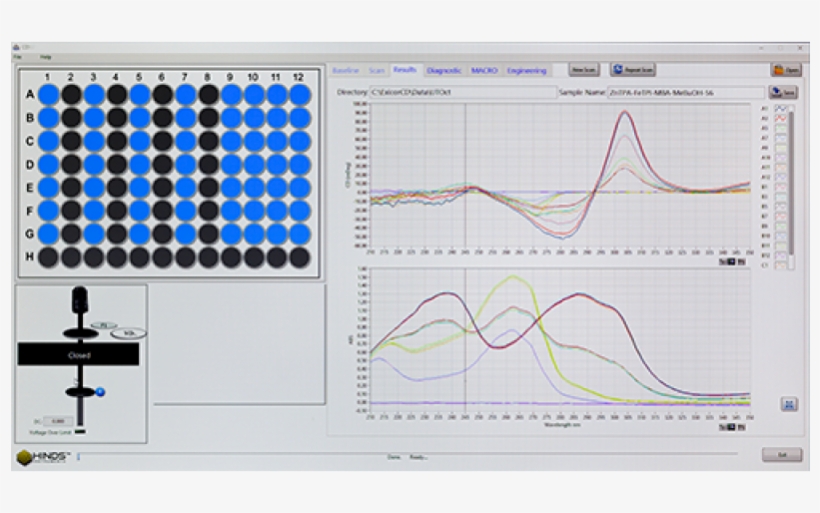Screen dimensions: 820x513
Task: Open the File menu
Action: (18, 56)
